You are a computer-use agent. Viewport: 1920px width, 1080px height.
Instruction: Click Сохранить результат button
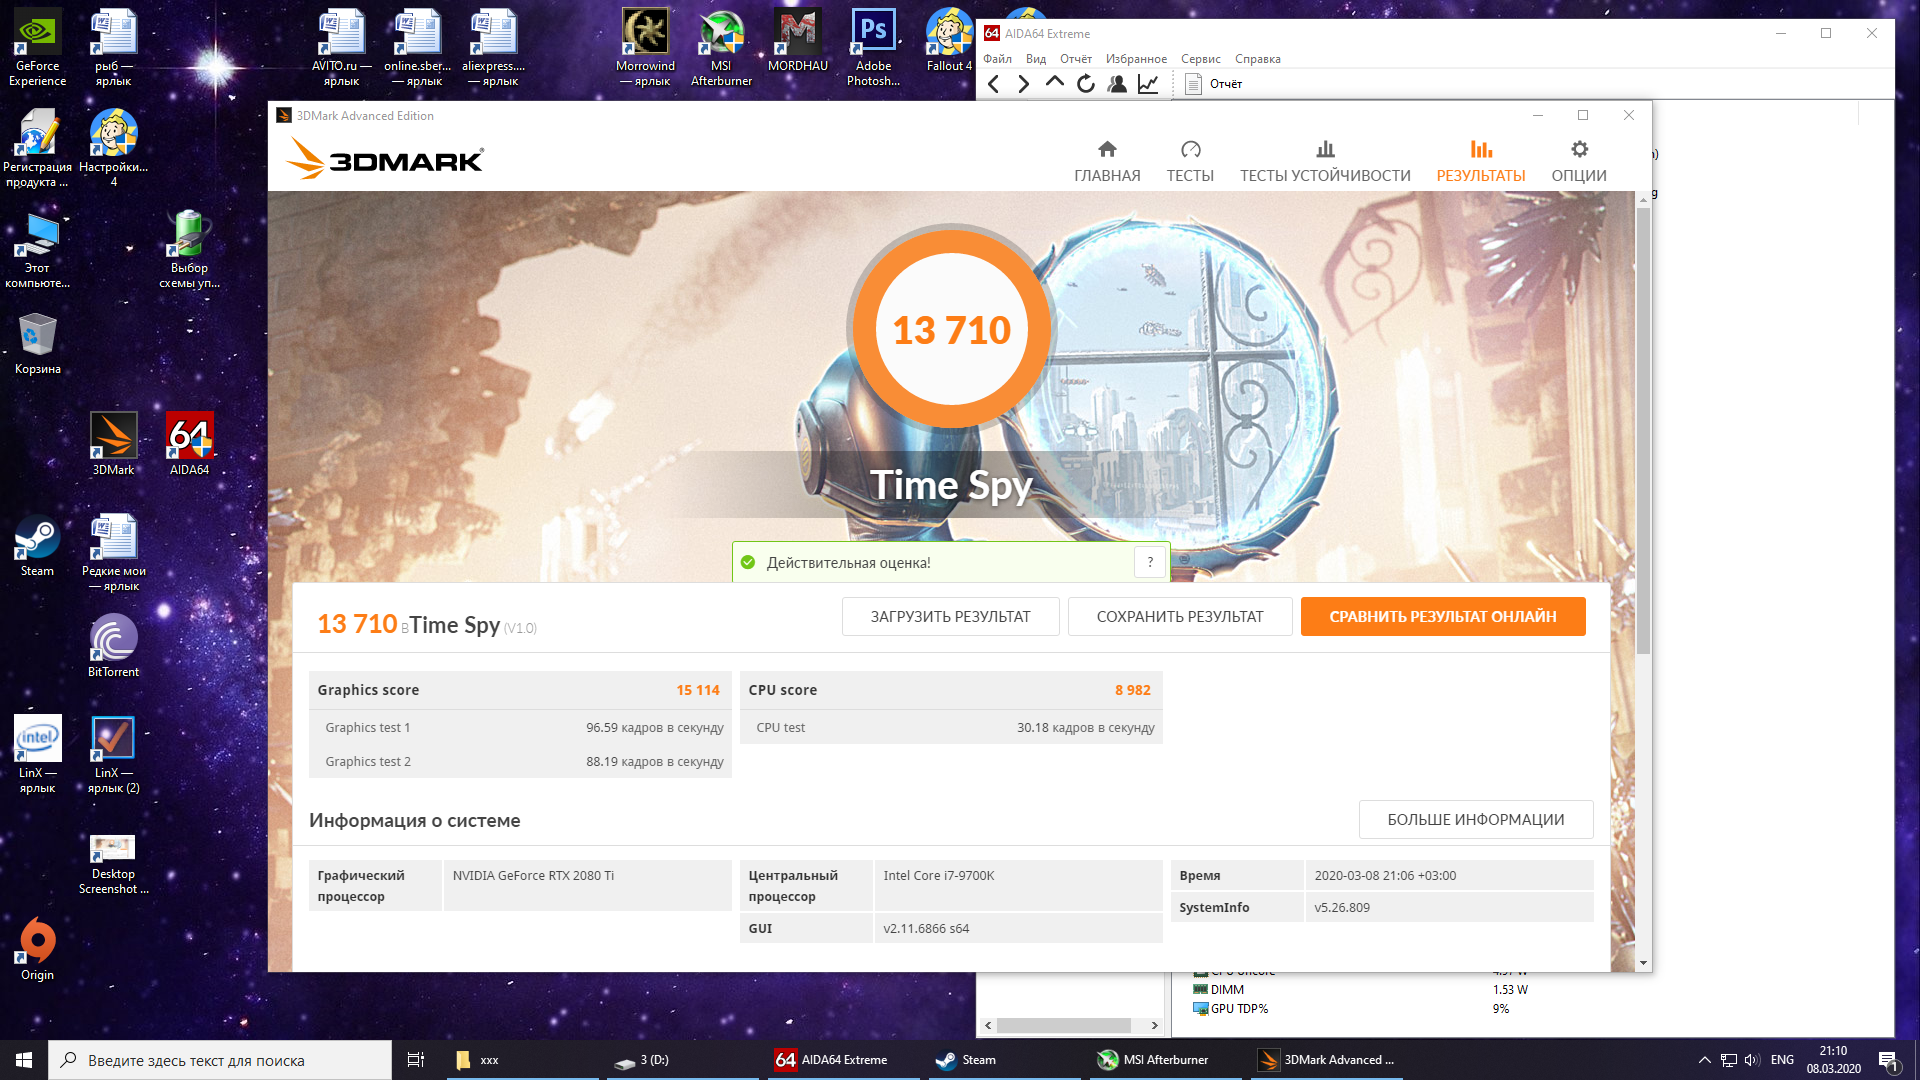pyautogui.click(x=1179, y=617)
